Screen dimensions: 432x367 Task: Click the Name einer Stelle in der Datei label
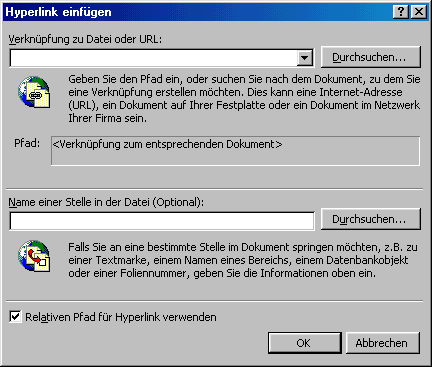[x=106, y=202]
